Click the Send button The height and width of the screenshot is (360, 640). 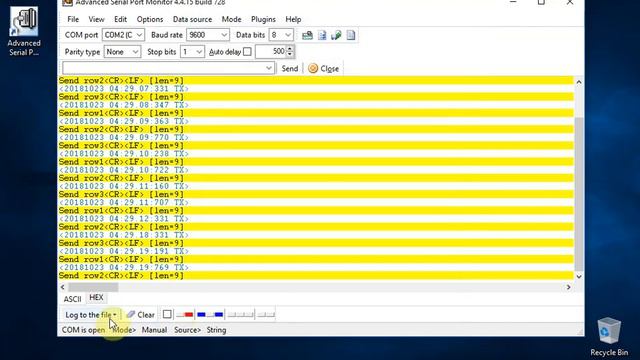tap(290, 69)
